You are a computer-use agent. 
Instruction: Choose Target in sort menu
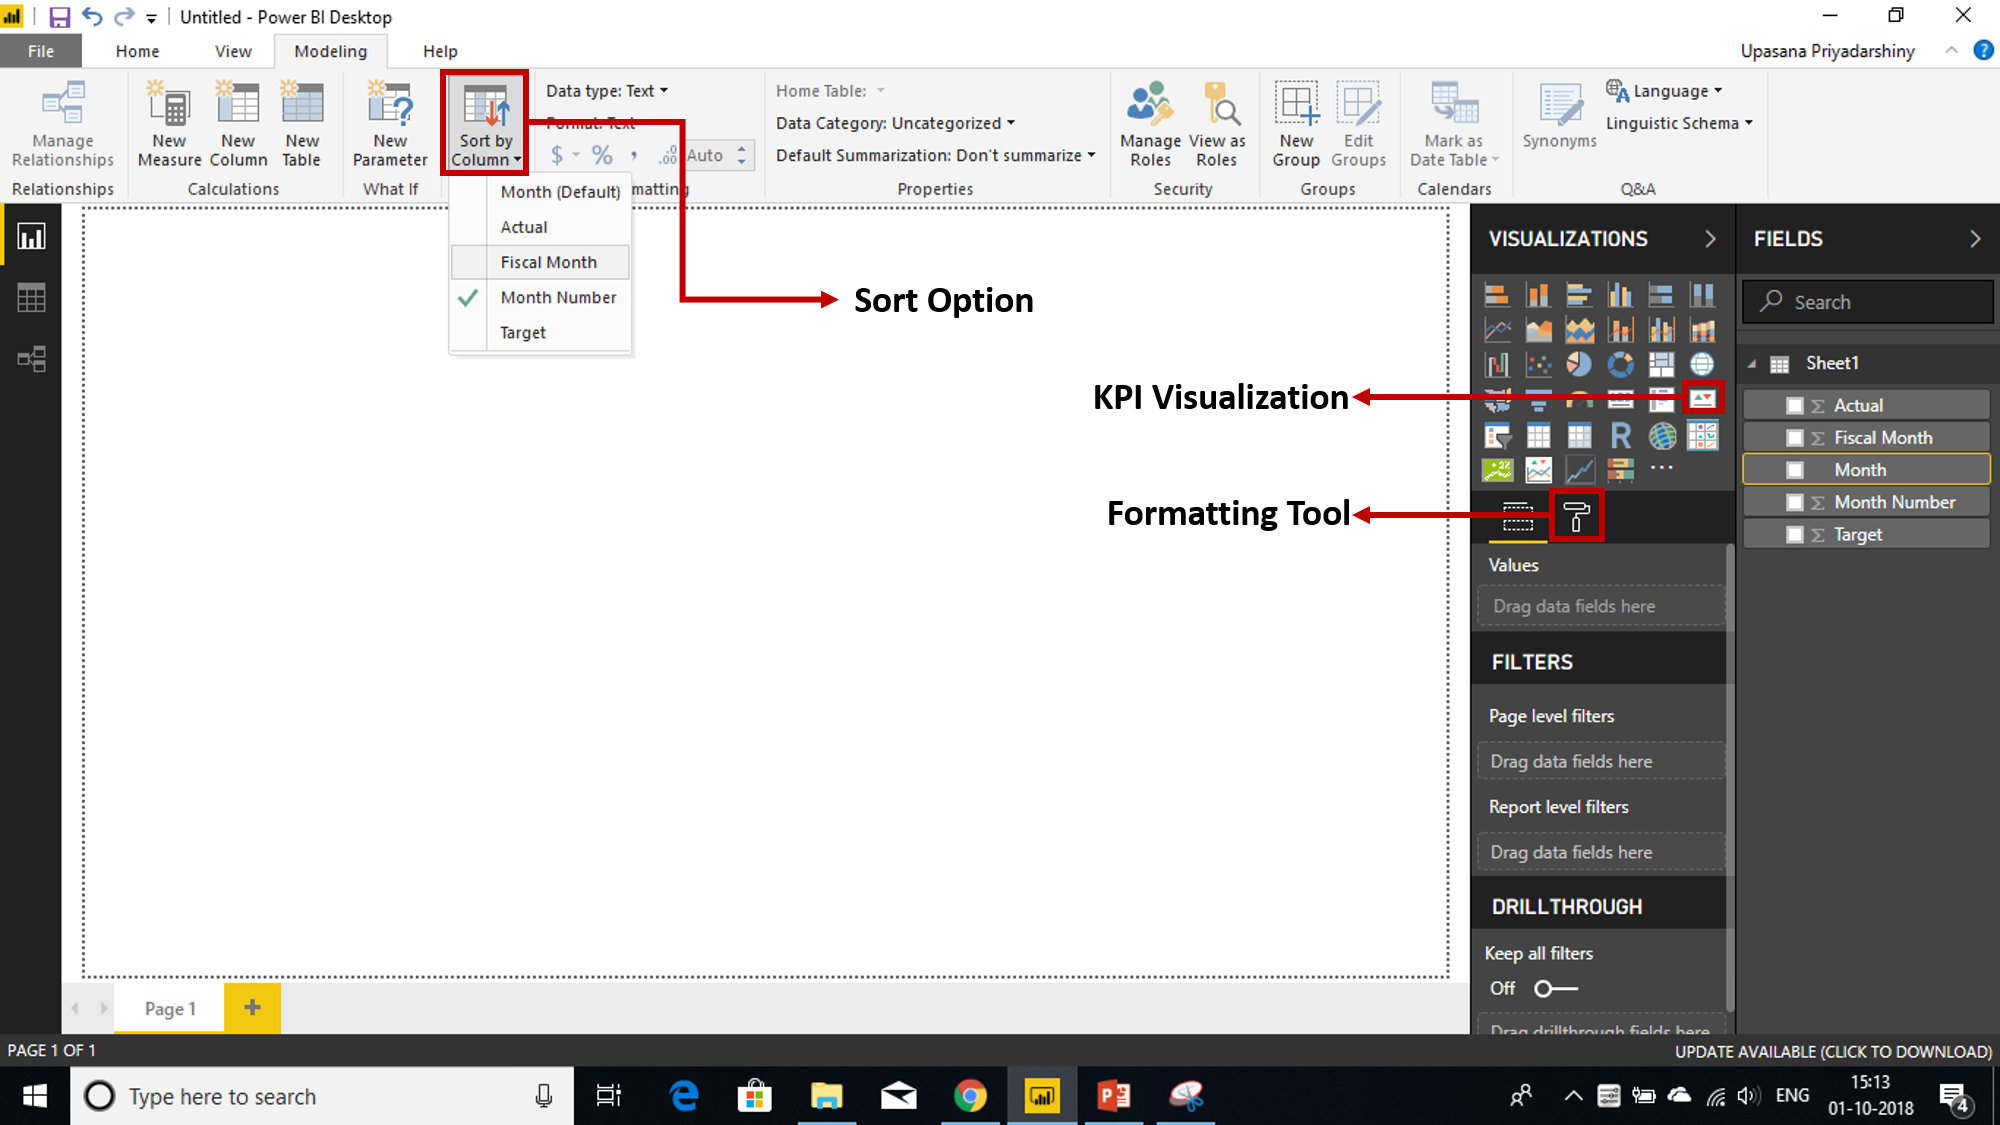tap(540, 332)
